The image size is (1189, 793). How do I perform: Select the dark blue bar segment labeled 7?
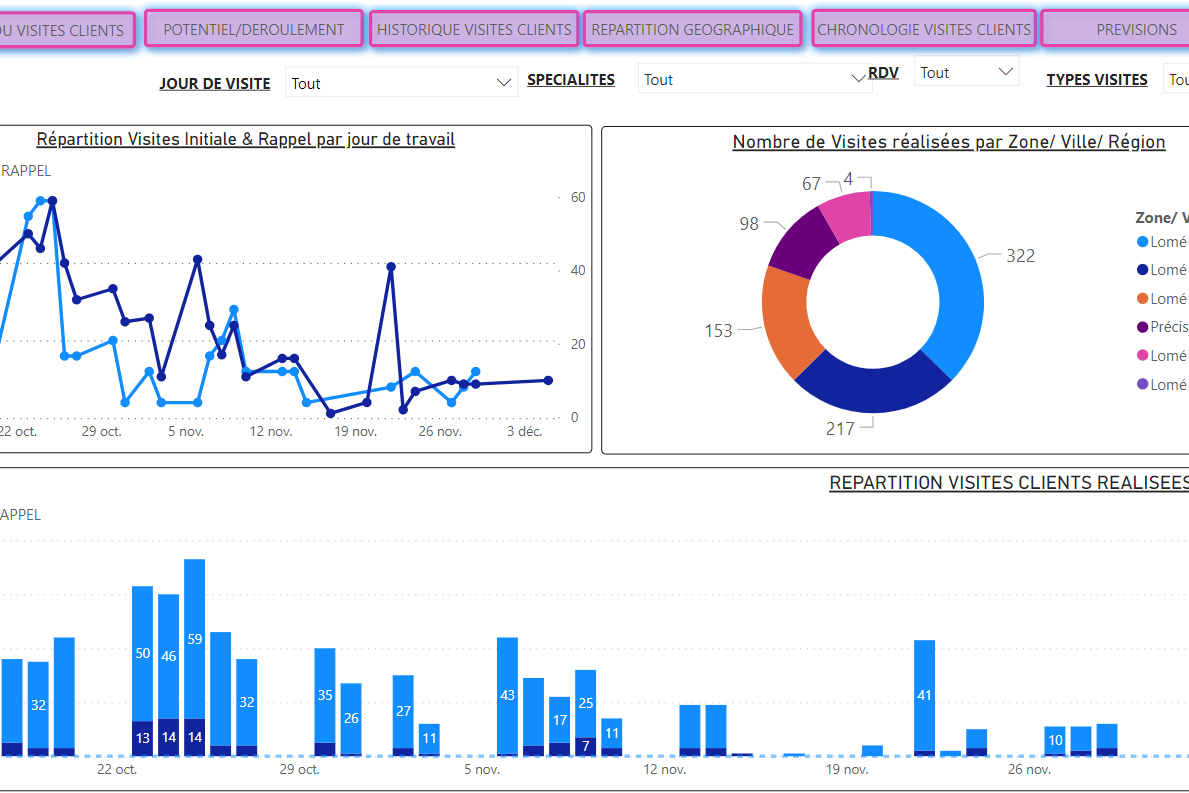pyautogui.click(x=586, y=746)
